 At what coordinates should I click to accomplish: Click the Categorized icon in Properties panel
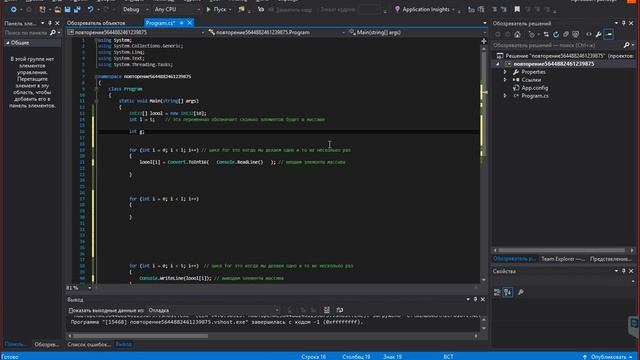tap(497, 292)
